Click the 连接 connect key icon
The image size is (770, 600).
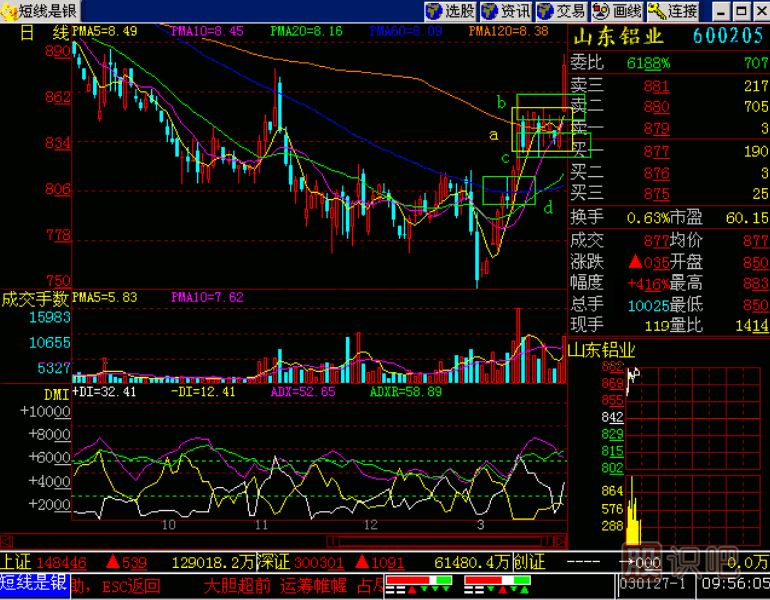(673, 11)
